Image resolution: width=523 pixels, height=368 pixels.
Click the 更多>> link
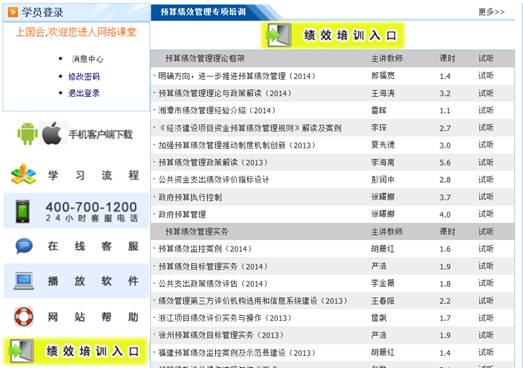click(x=491, y=12)
